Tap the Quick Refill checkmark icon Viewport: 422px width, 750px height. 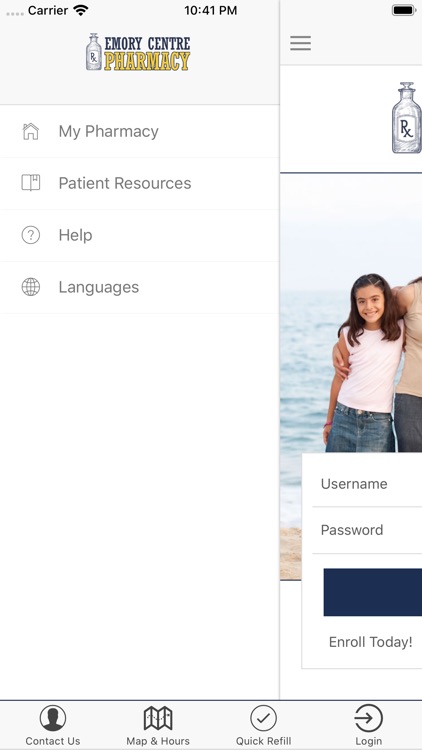pyautogui.click(x=264, y=717)
